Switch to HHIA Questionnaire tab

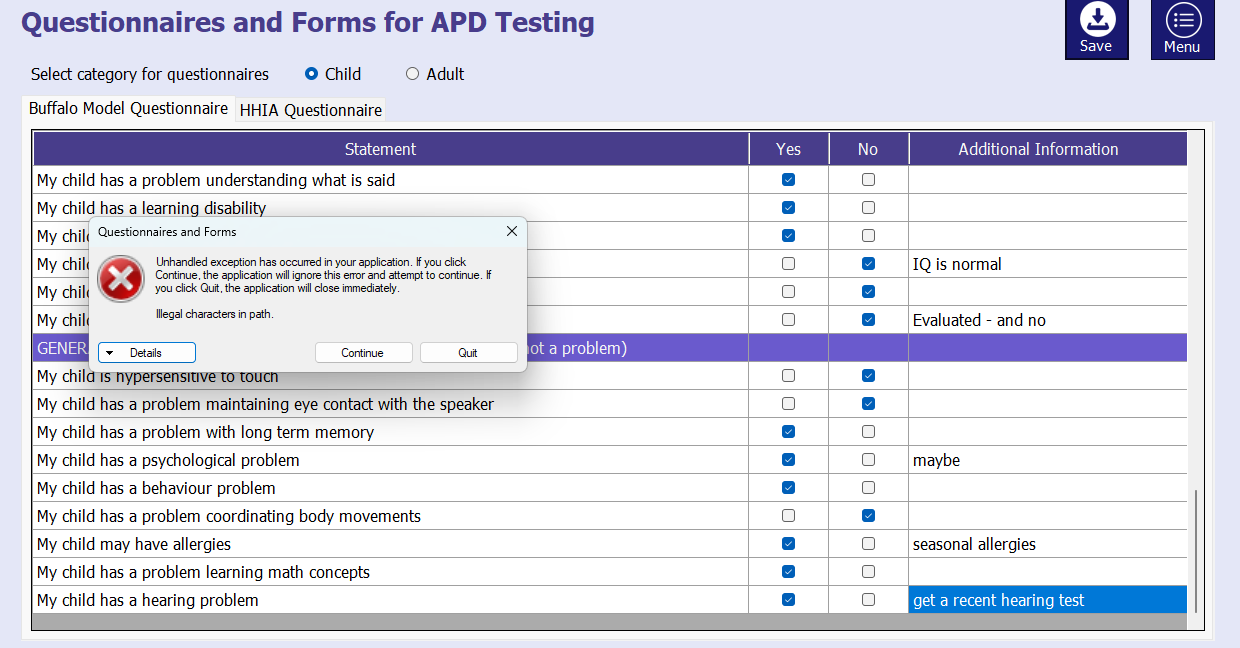point(310,110)
